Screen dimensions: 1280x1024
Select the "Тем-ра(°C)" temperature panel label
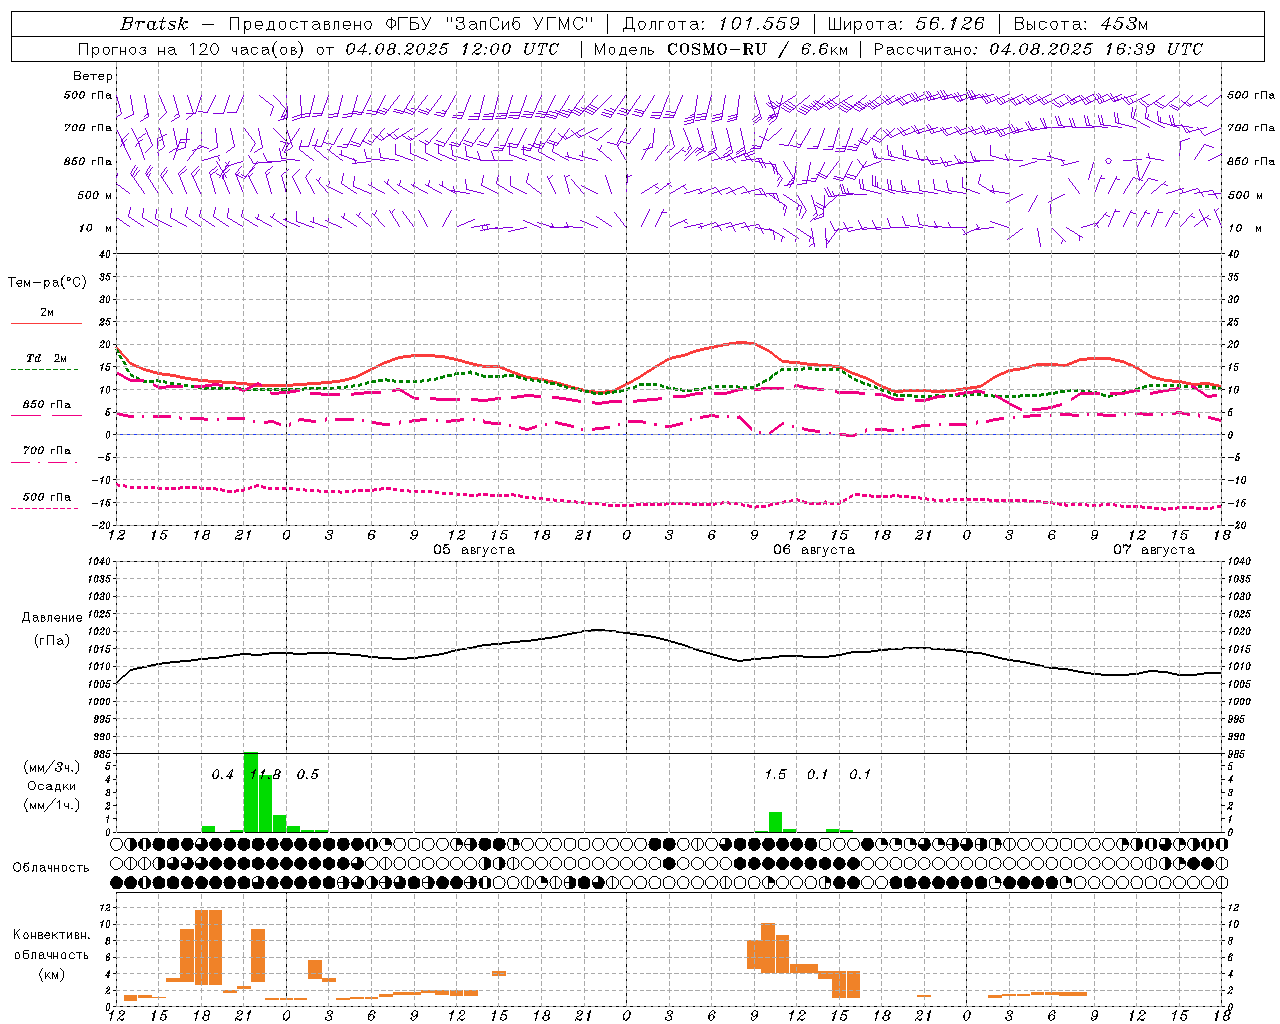(x=47, y=282)
